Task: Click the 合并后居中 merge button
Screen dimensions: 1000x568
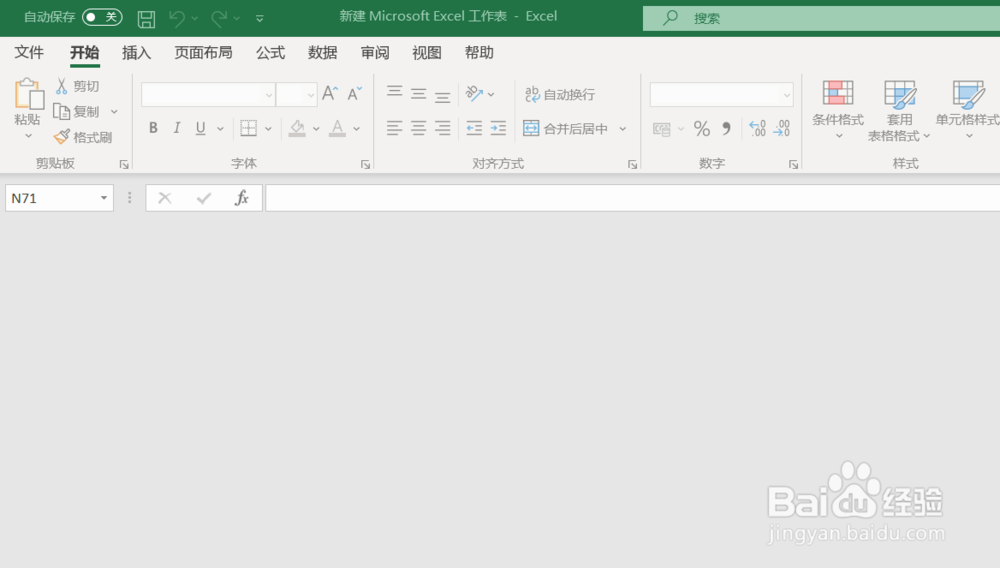Action: 566,129
